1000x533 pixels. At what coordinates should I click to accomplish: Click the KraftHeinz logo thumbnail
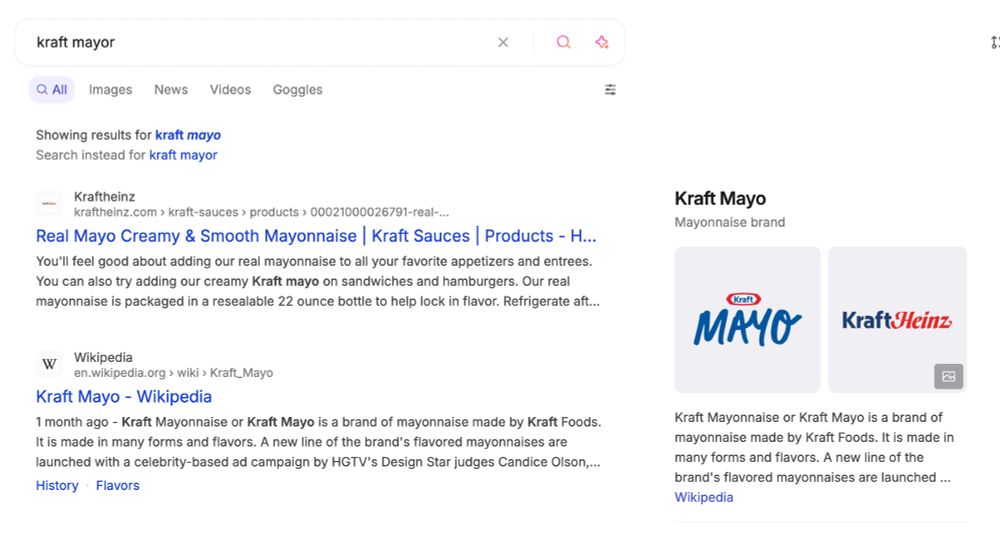897,320
